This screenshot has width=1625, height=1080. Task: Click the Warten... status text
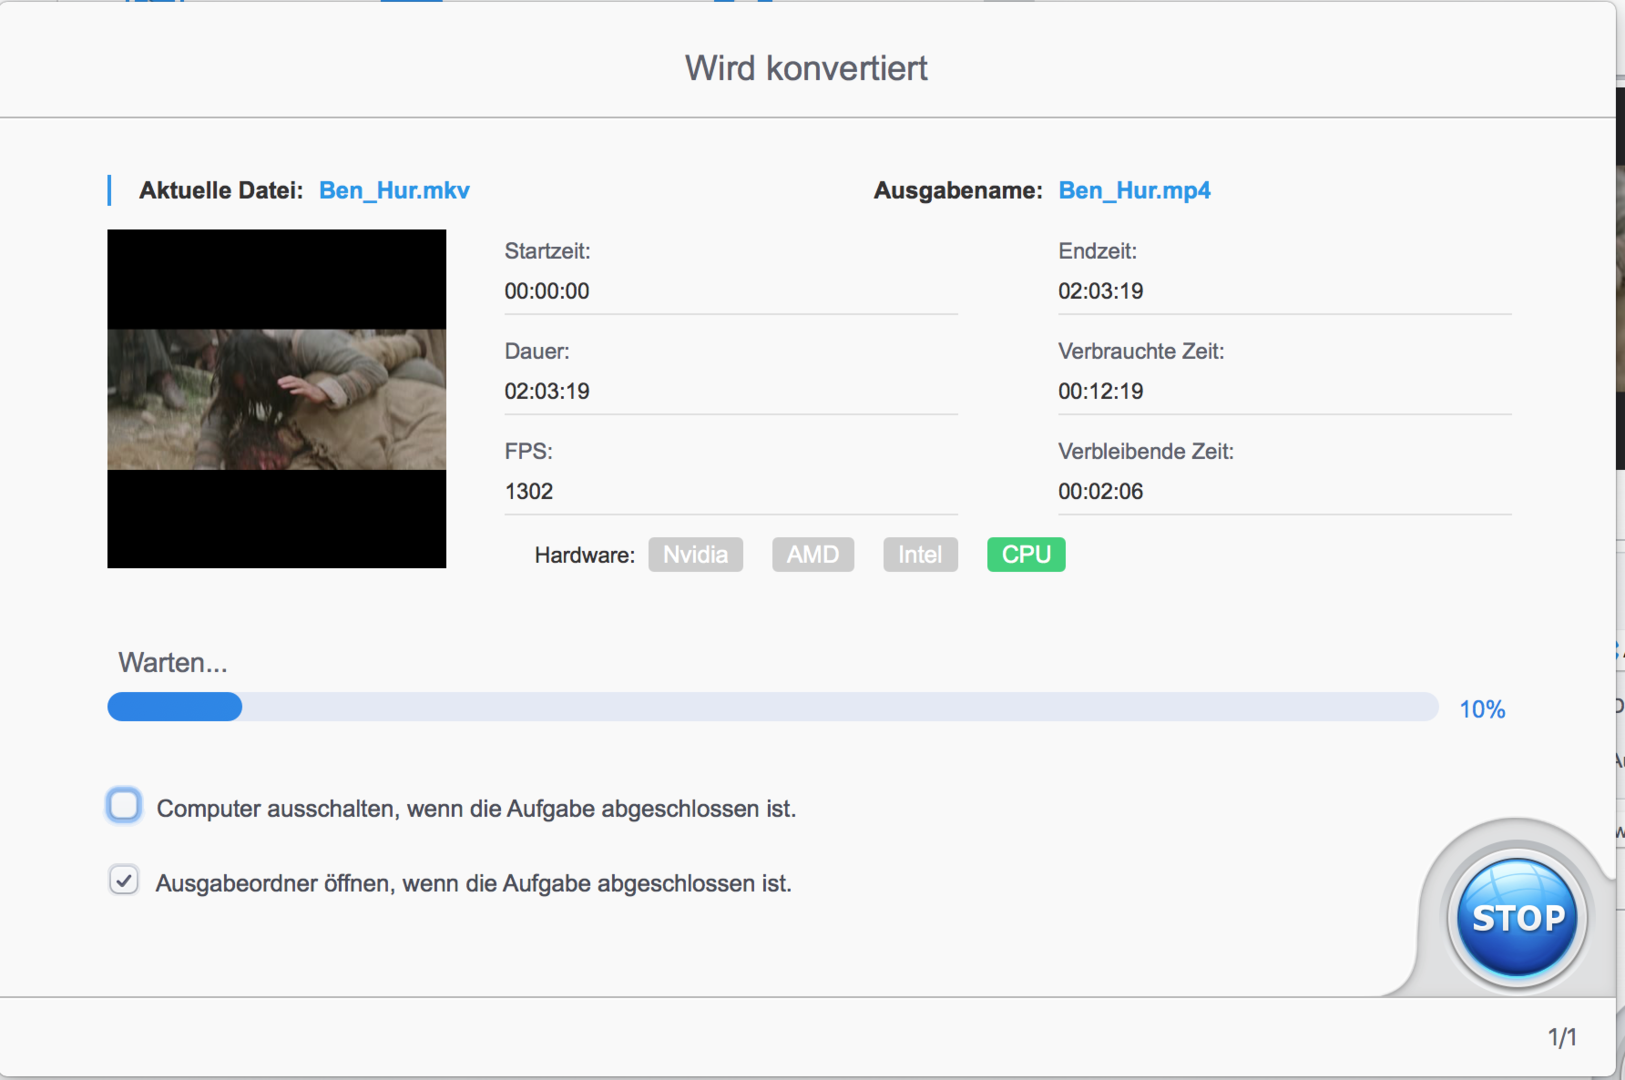173,663
